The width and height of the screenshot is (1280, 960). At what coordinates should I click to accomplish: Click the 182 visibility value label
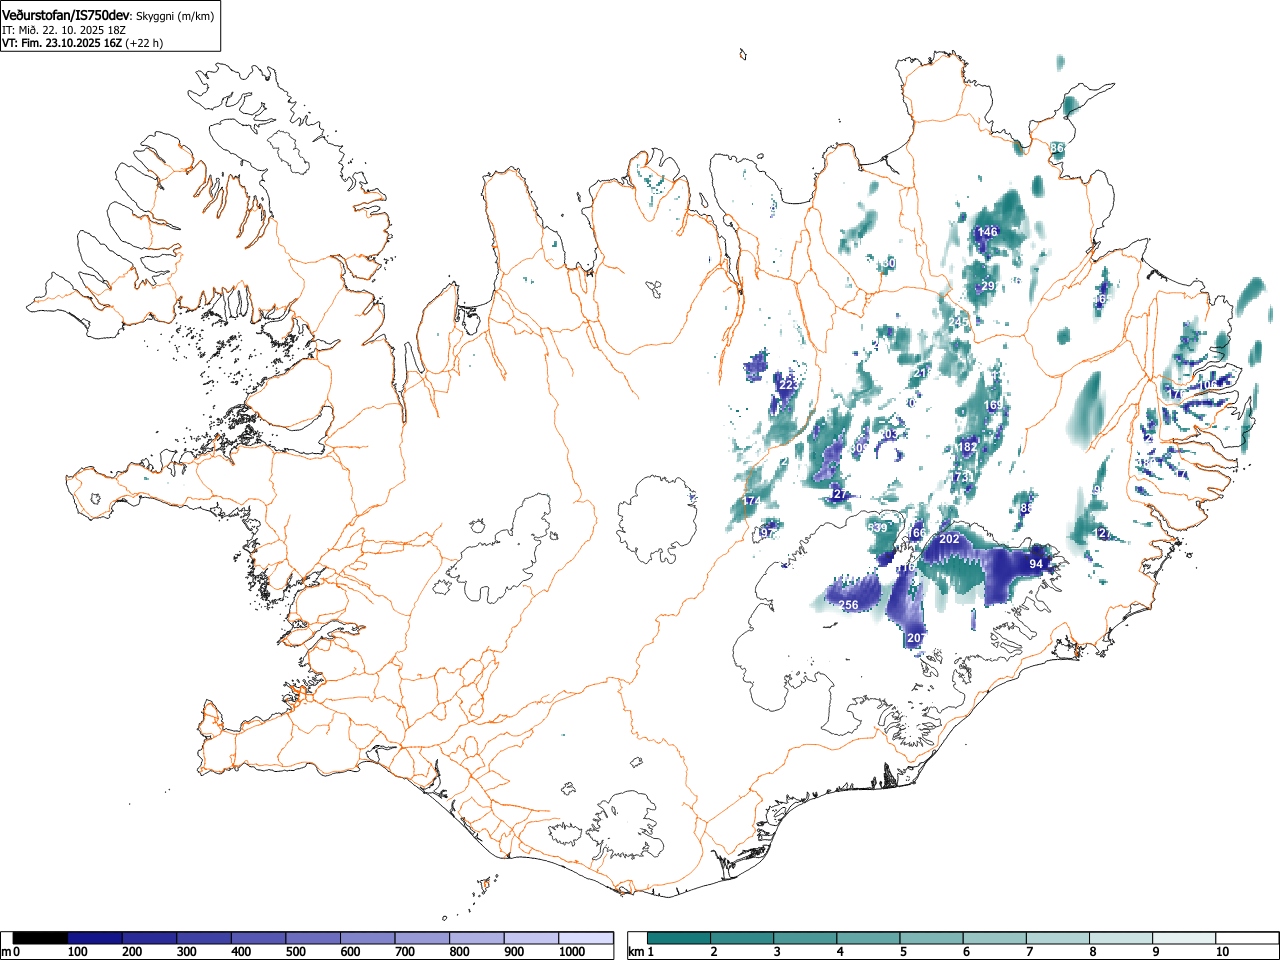(967, 447)
